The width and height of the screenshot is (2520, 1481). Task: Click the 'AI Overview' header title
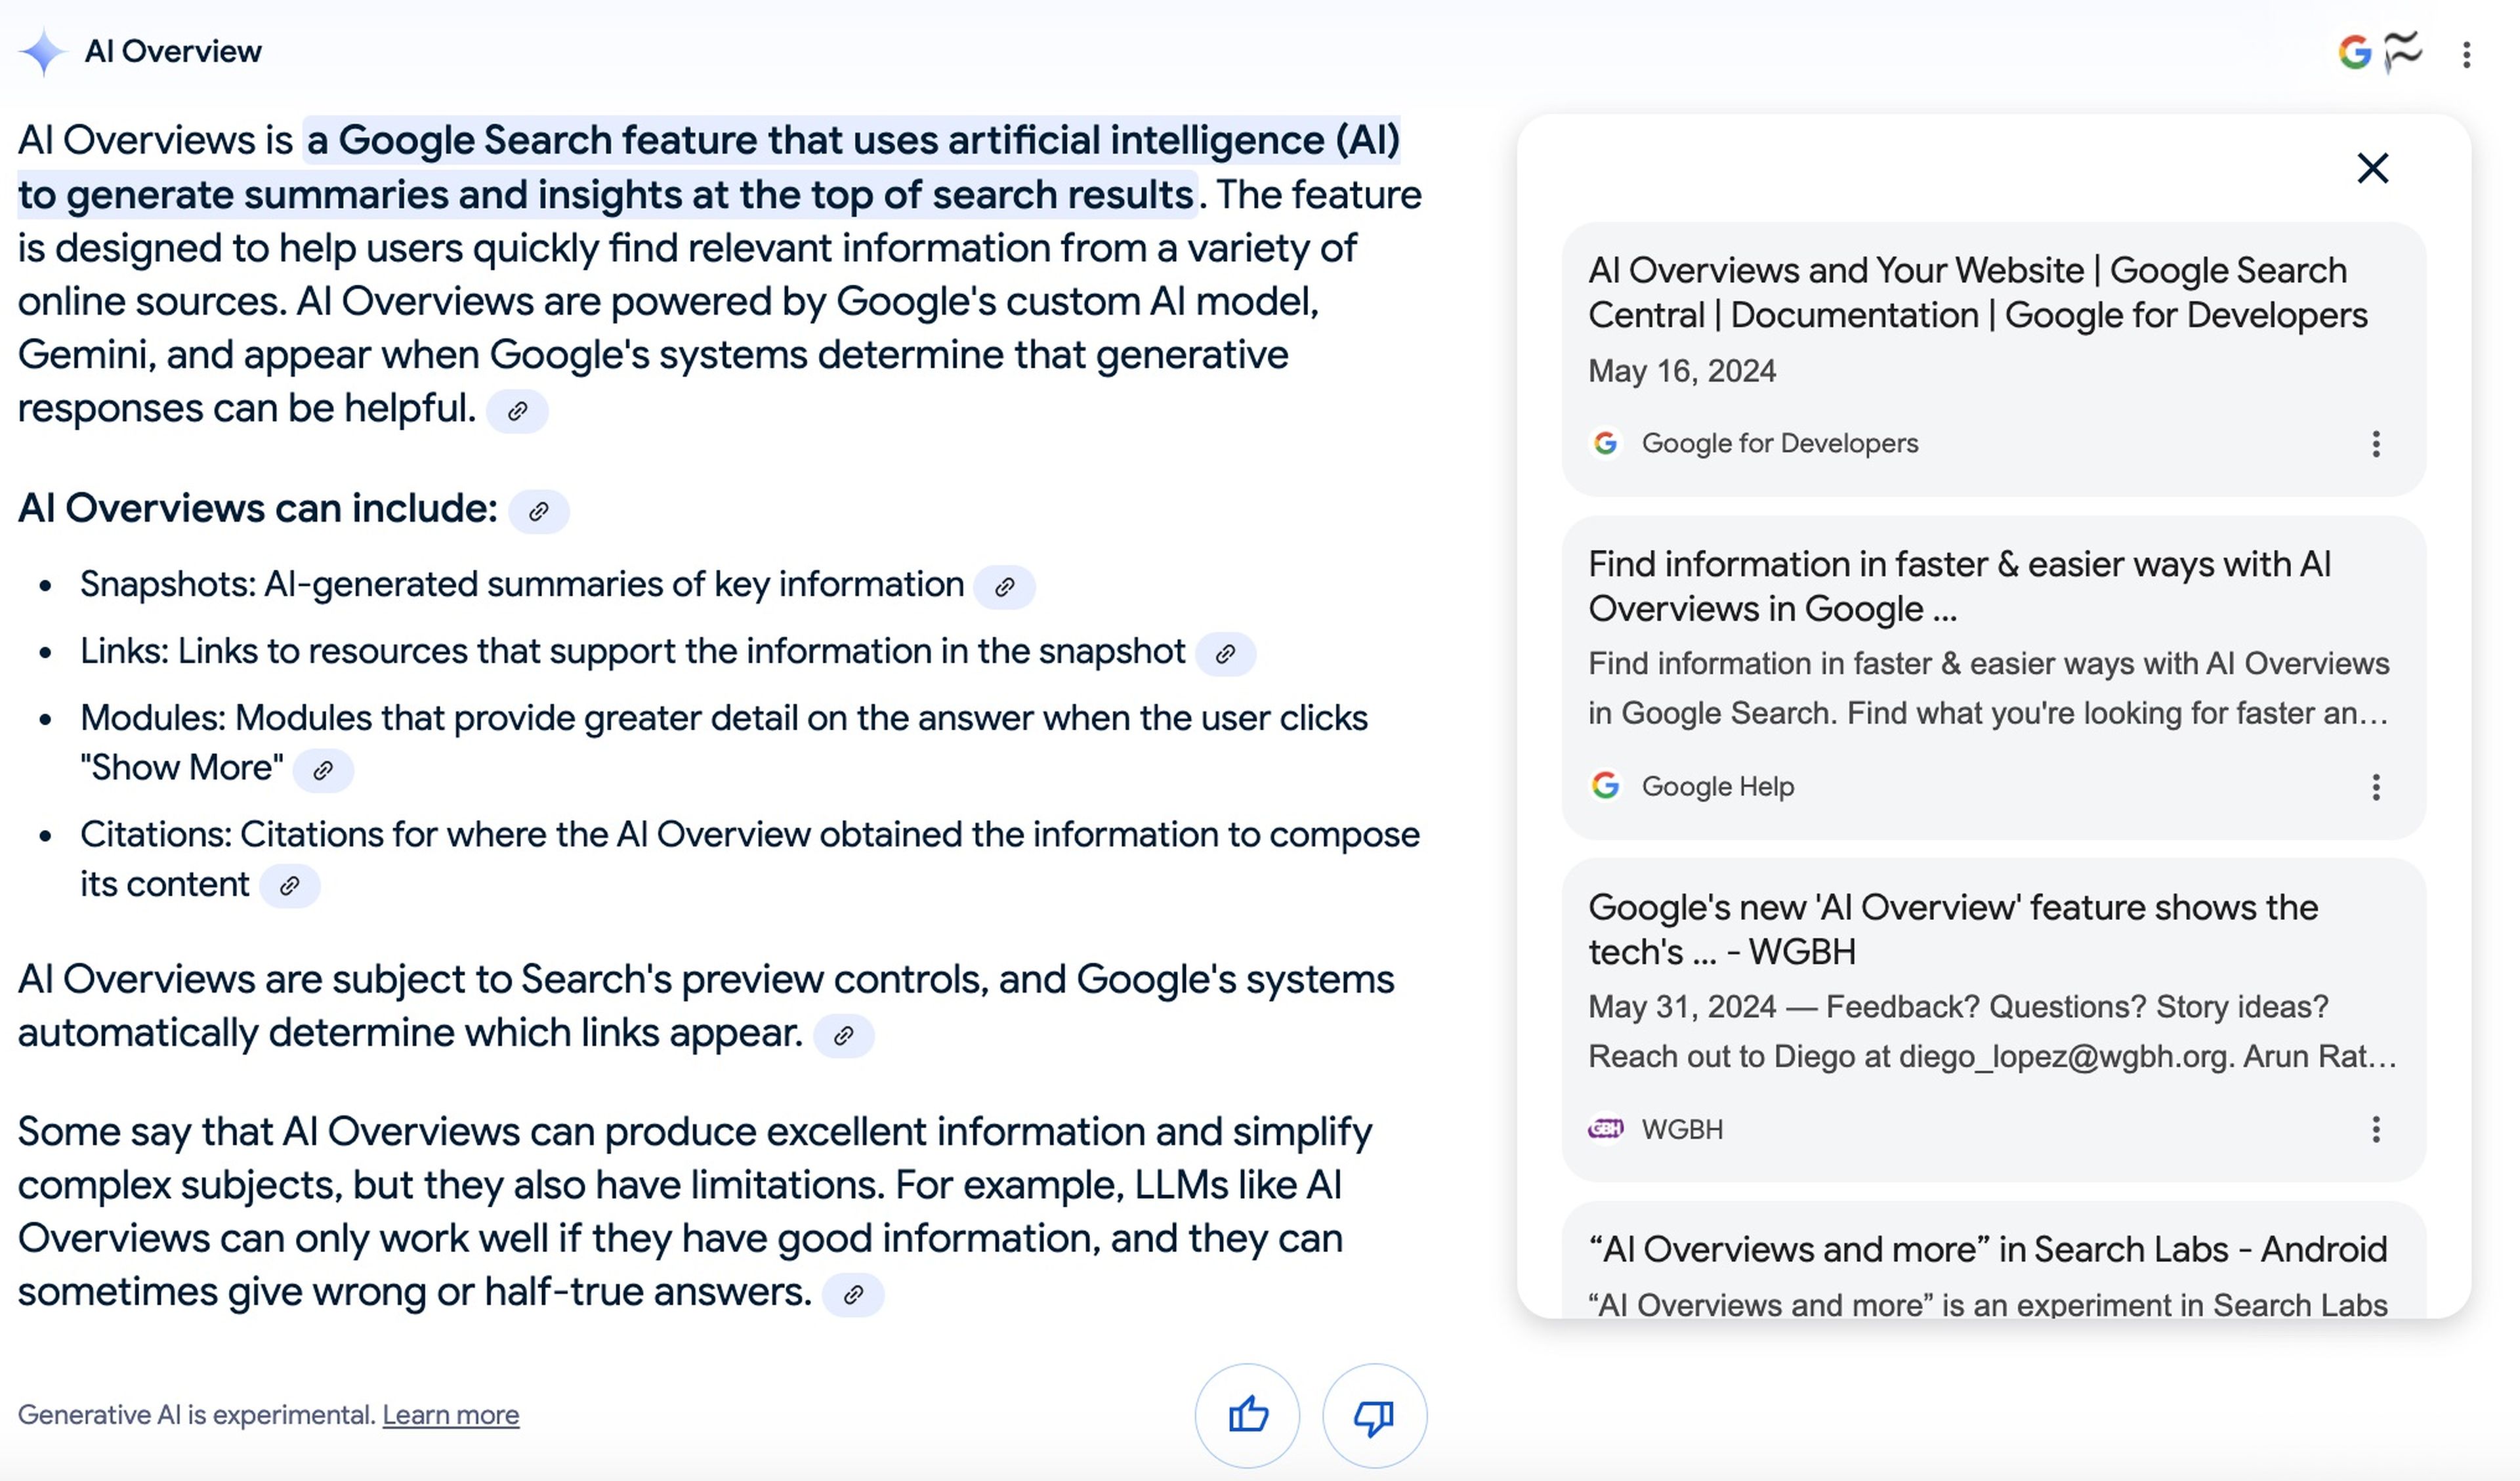(x=172, y=52)
